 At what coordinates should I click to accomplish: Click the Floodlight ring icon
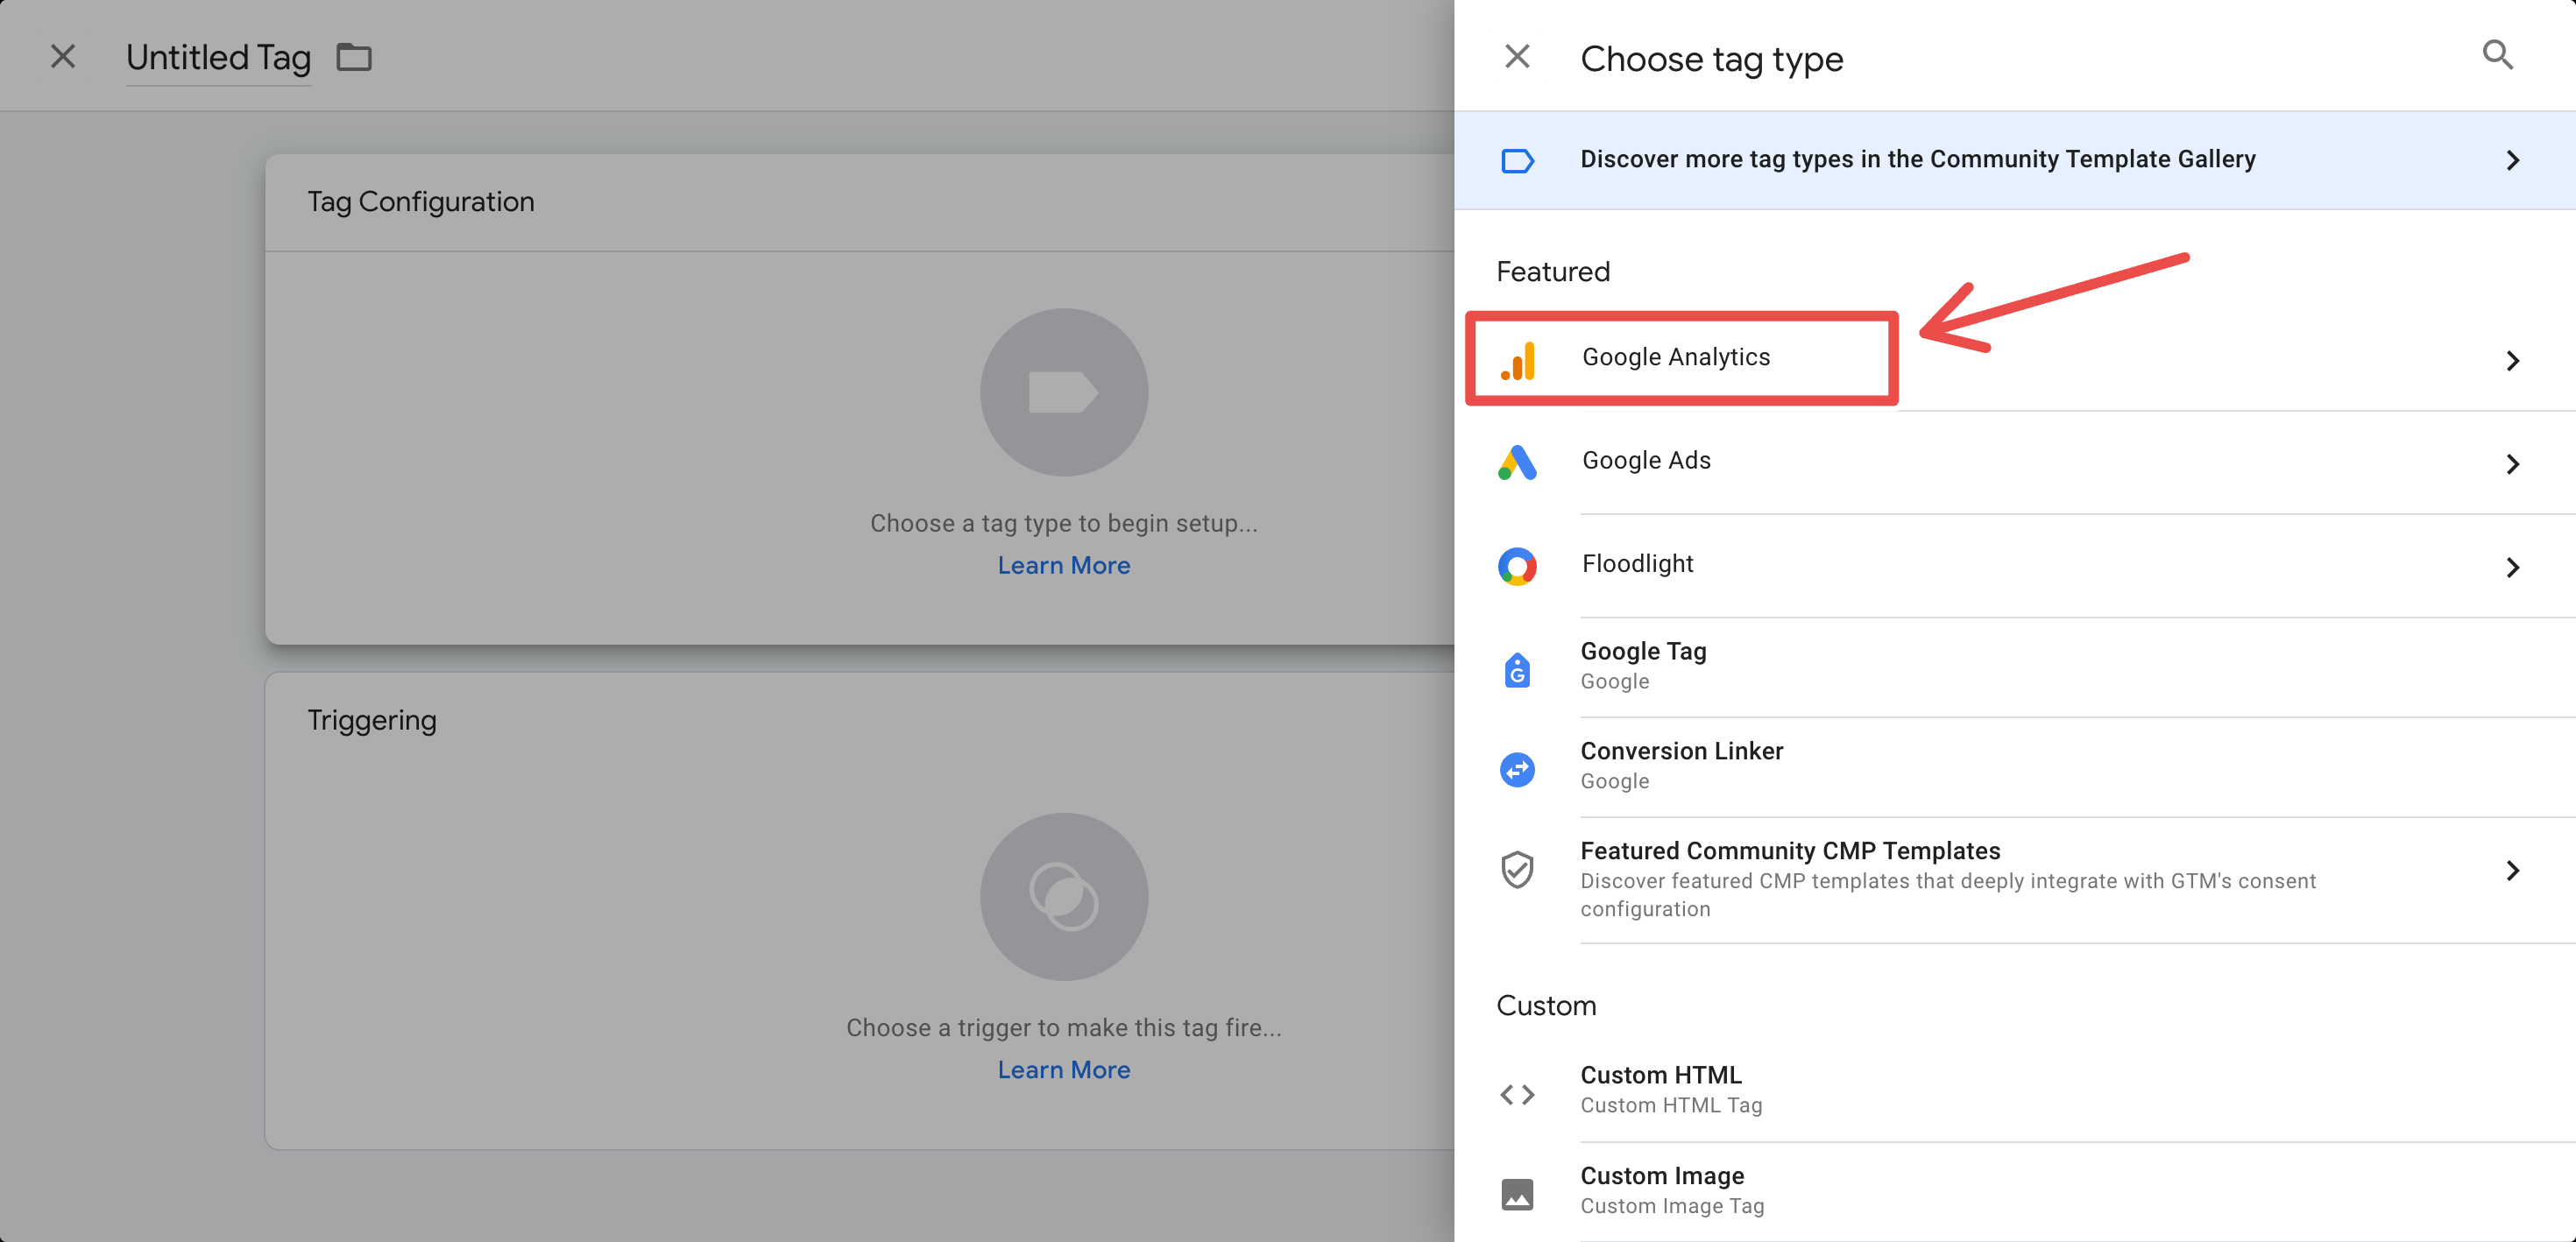(1517, 567)
